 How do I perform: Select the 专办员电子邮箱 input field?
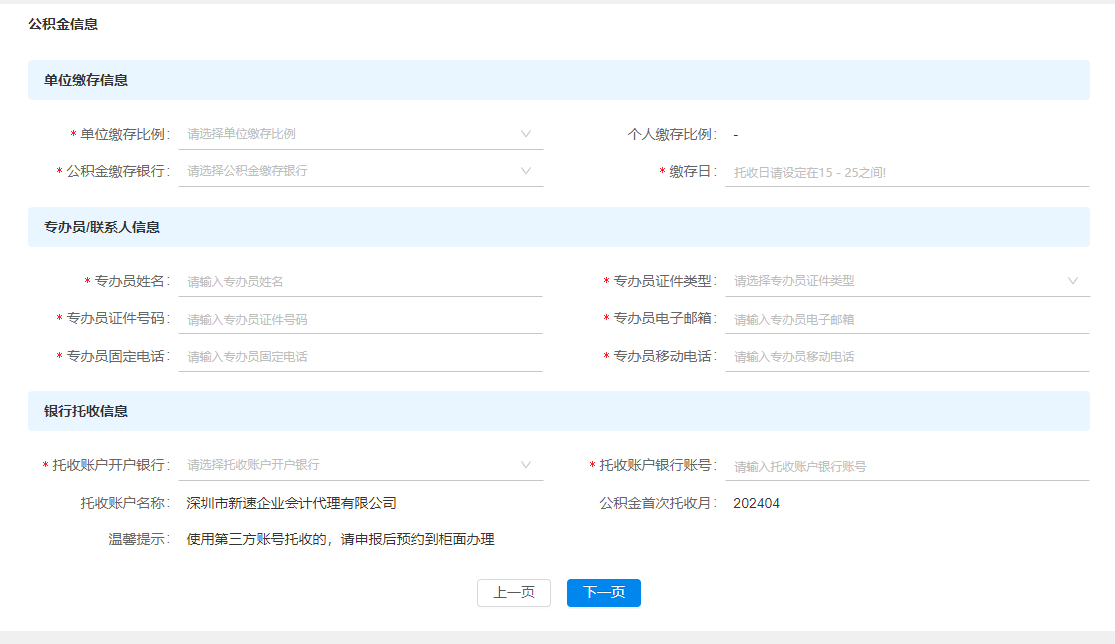(906, 320)
